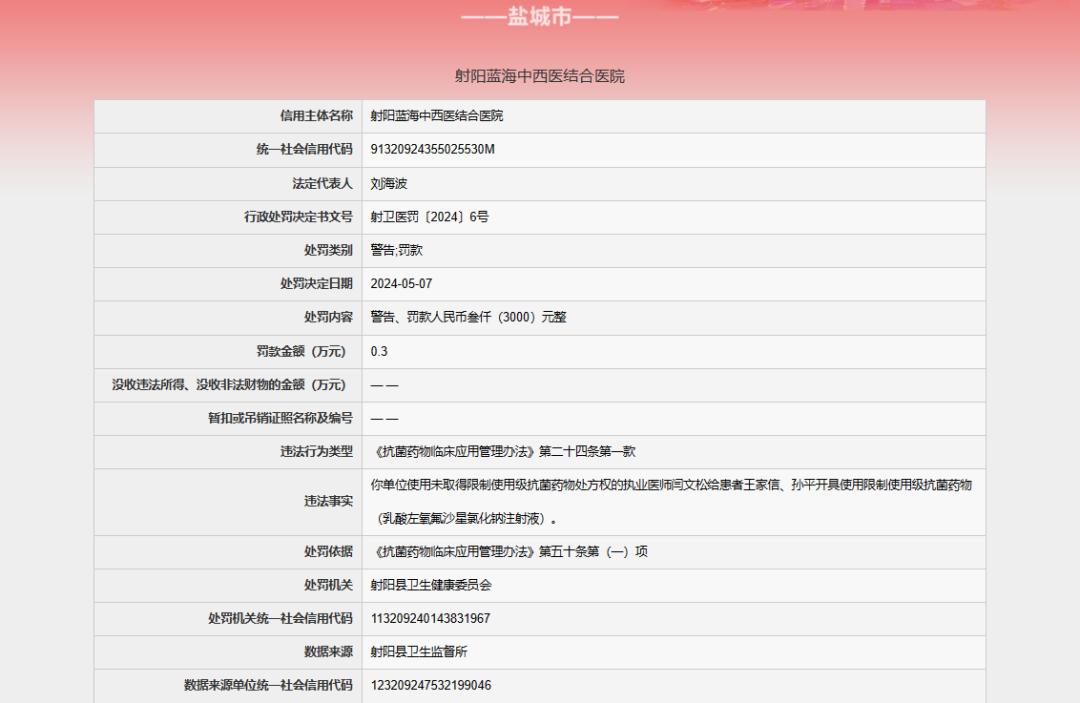Select the value 射阳县卫生健康委员会
Screen dimensions: 1080x703
(x=431, y=585)
